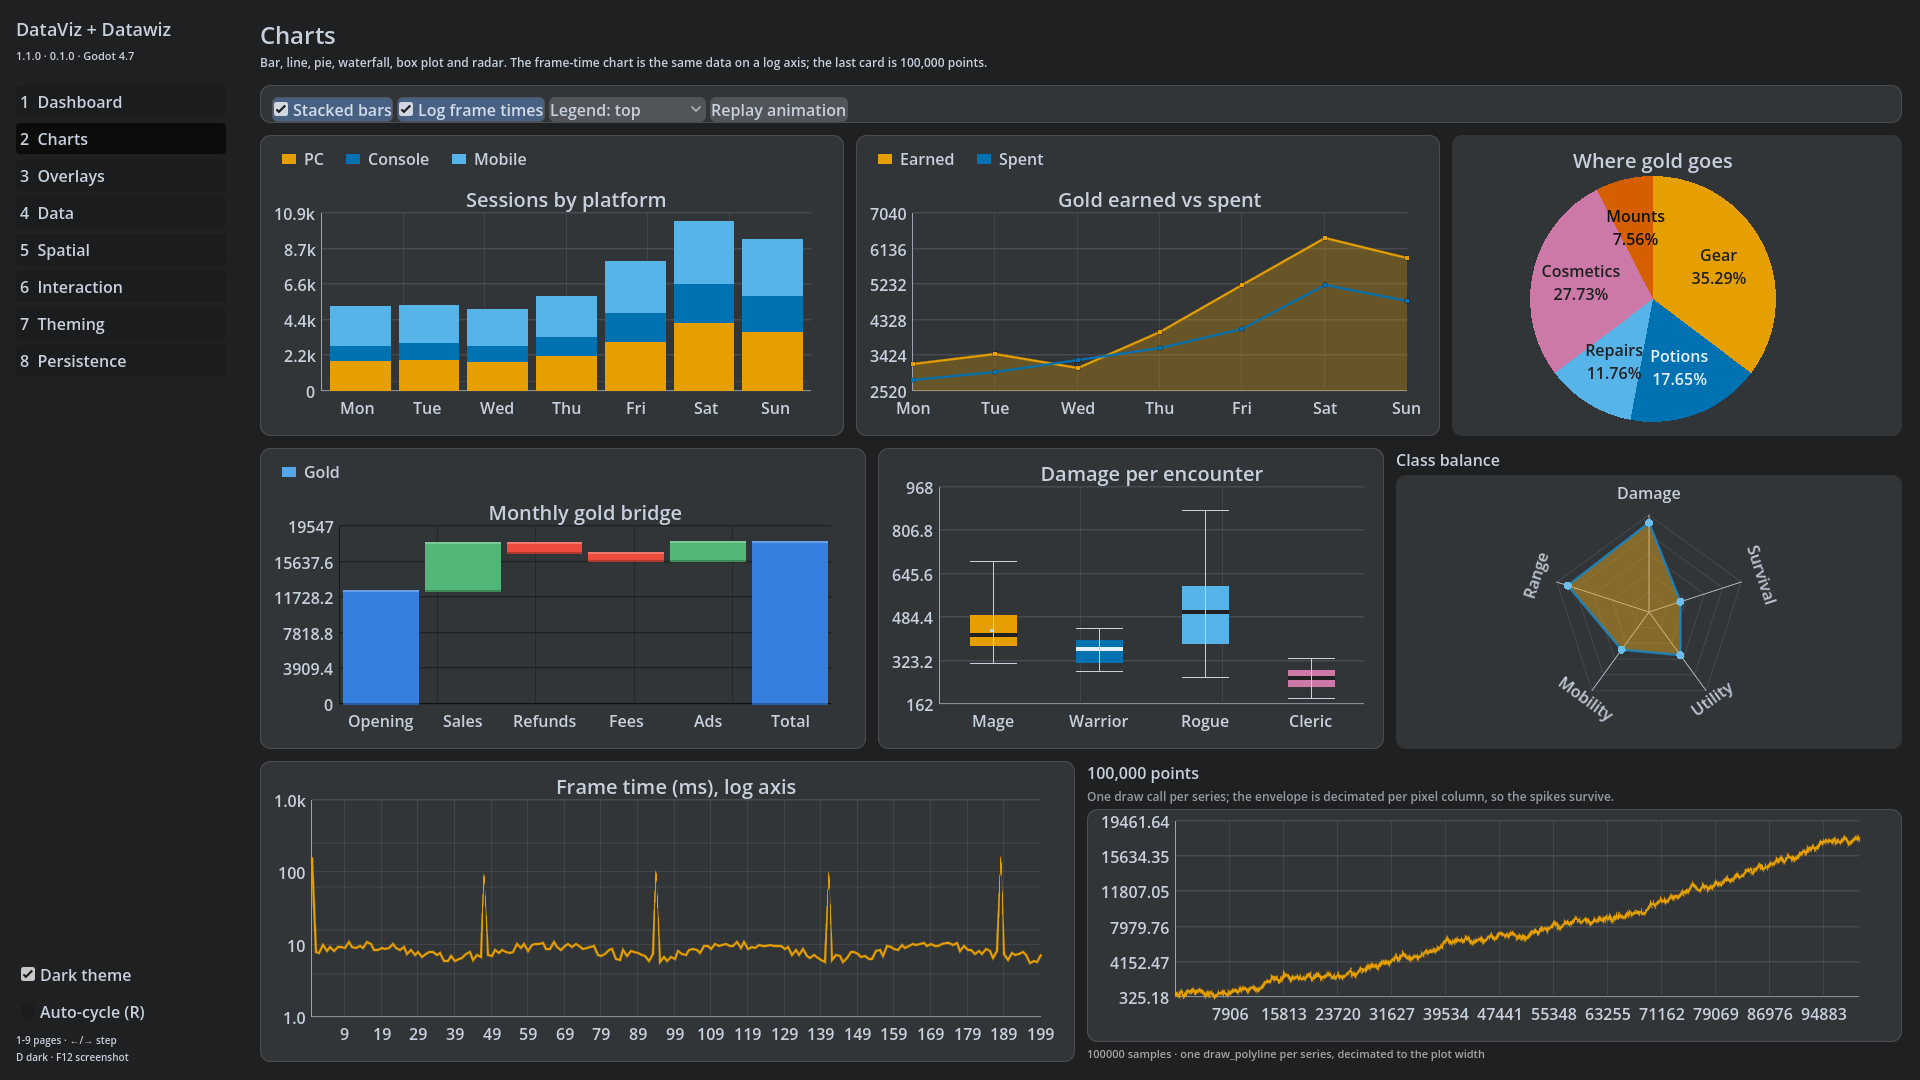Click the 'D dark · F12 screenshot' hint
The width and height of the screenshot is (1920, 1080).
click(72, 1057)
